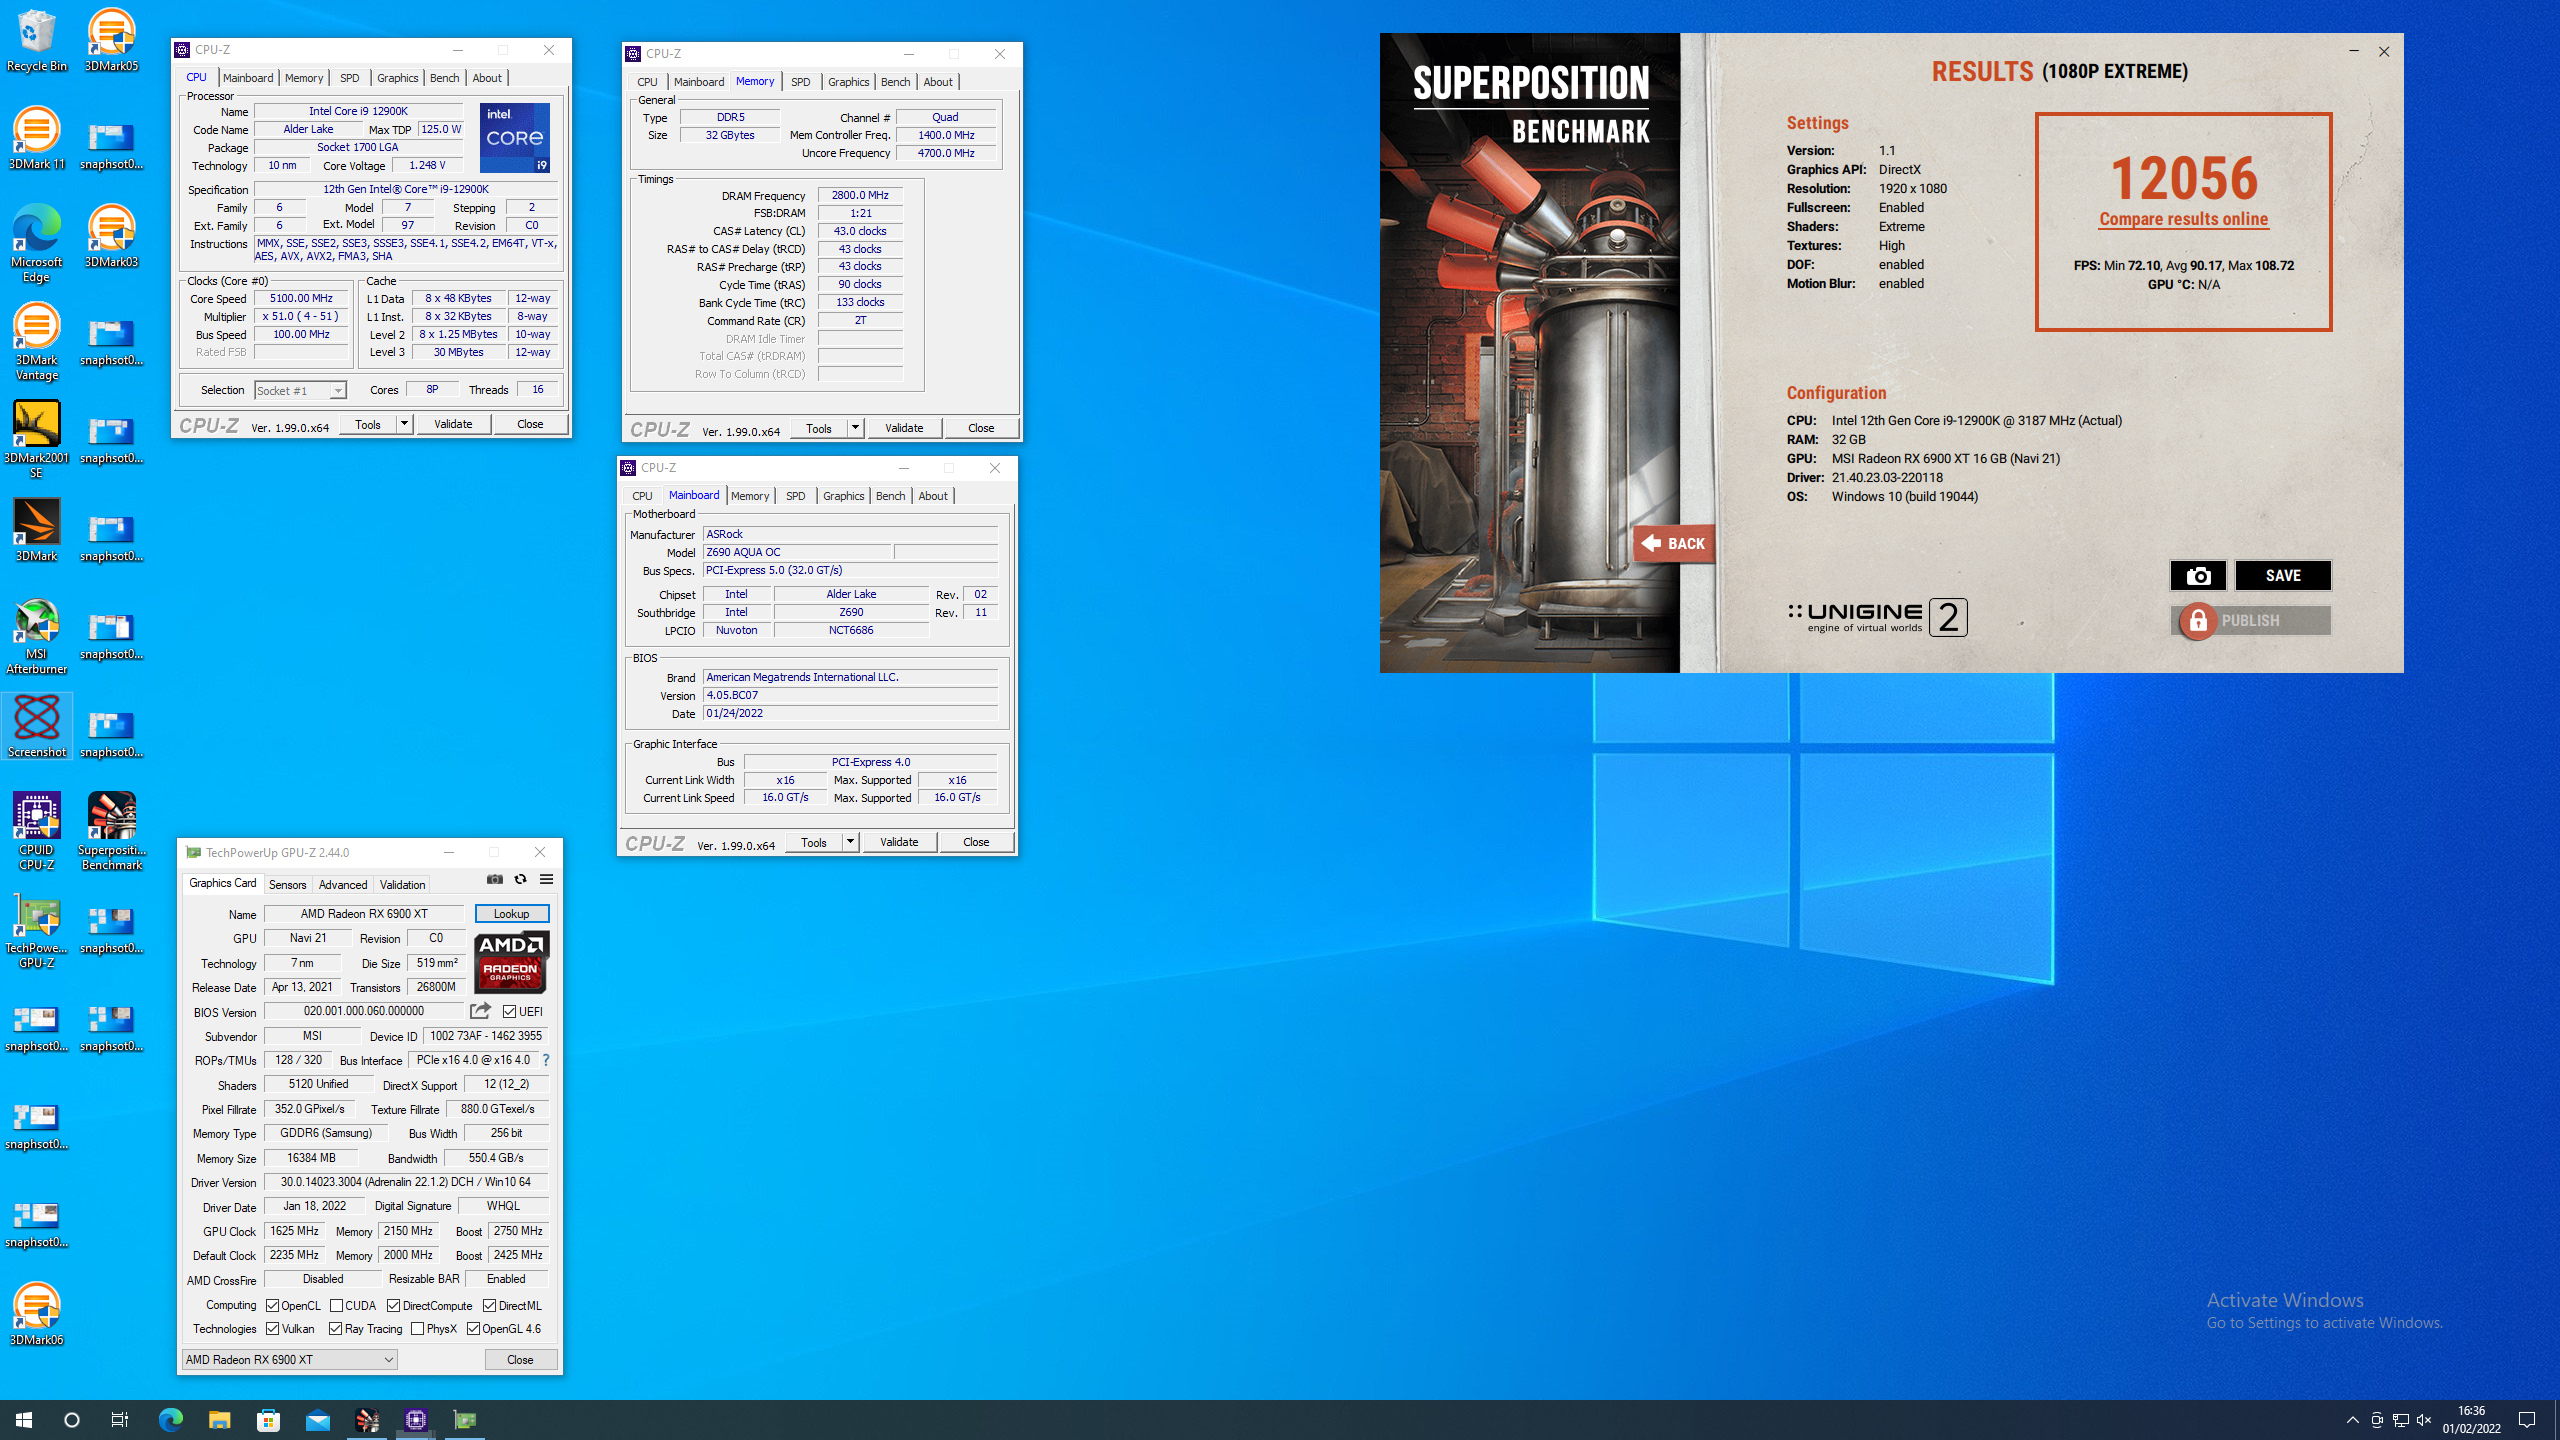Switch to Advanced tab in GPU-Z
Screen dimensions: 2560x1440
click(342, 885)
